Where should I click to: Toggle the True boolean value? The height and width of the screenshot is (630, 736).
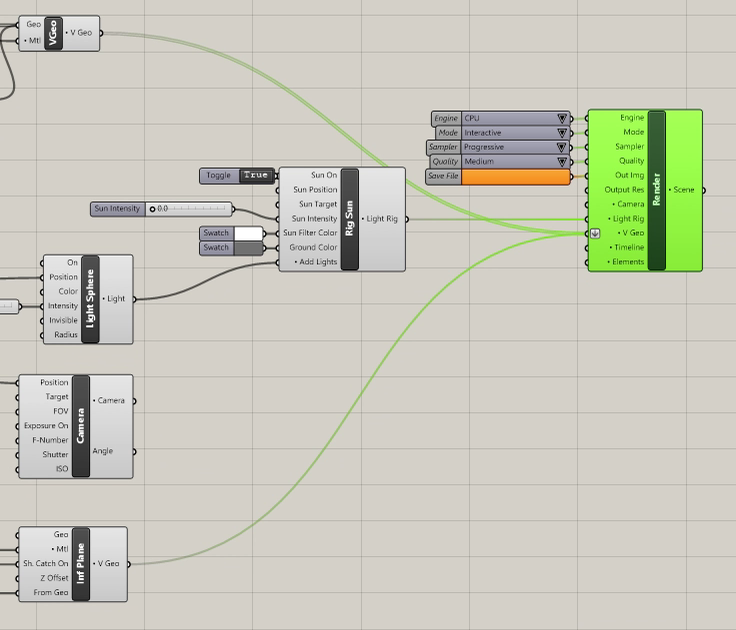click(x=256, y=175)
